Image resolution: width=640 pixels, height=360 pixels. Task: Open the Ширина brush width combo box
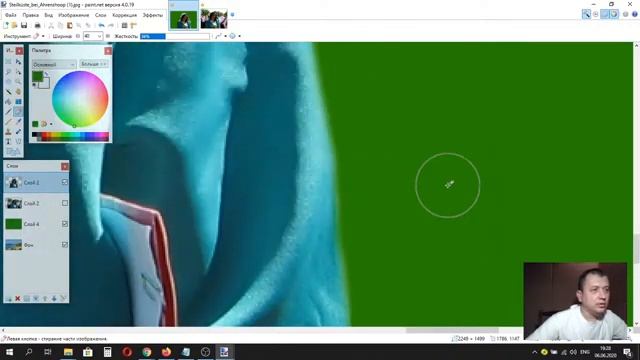[93, 36]
